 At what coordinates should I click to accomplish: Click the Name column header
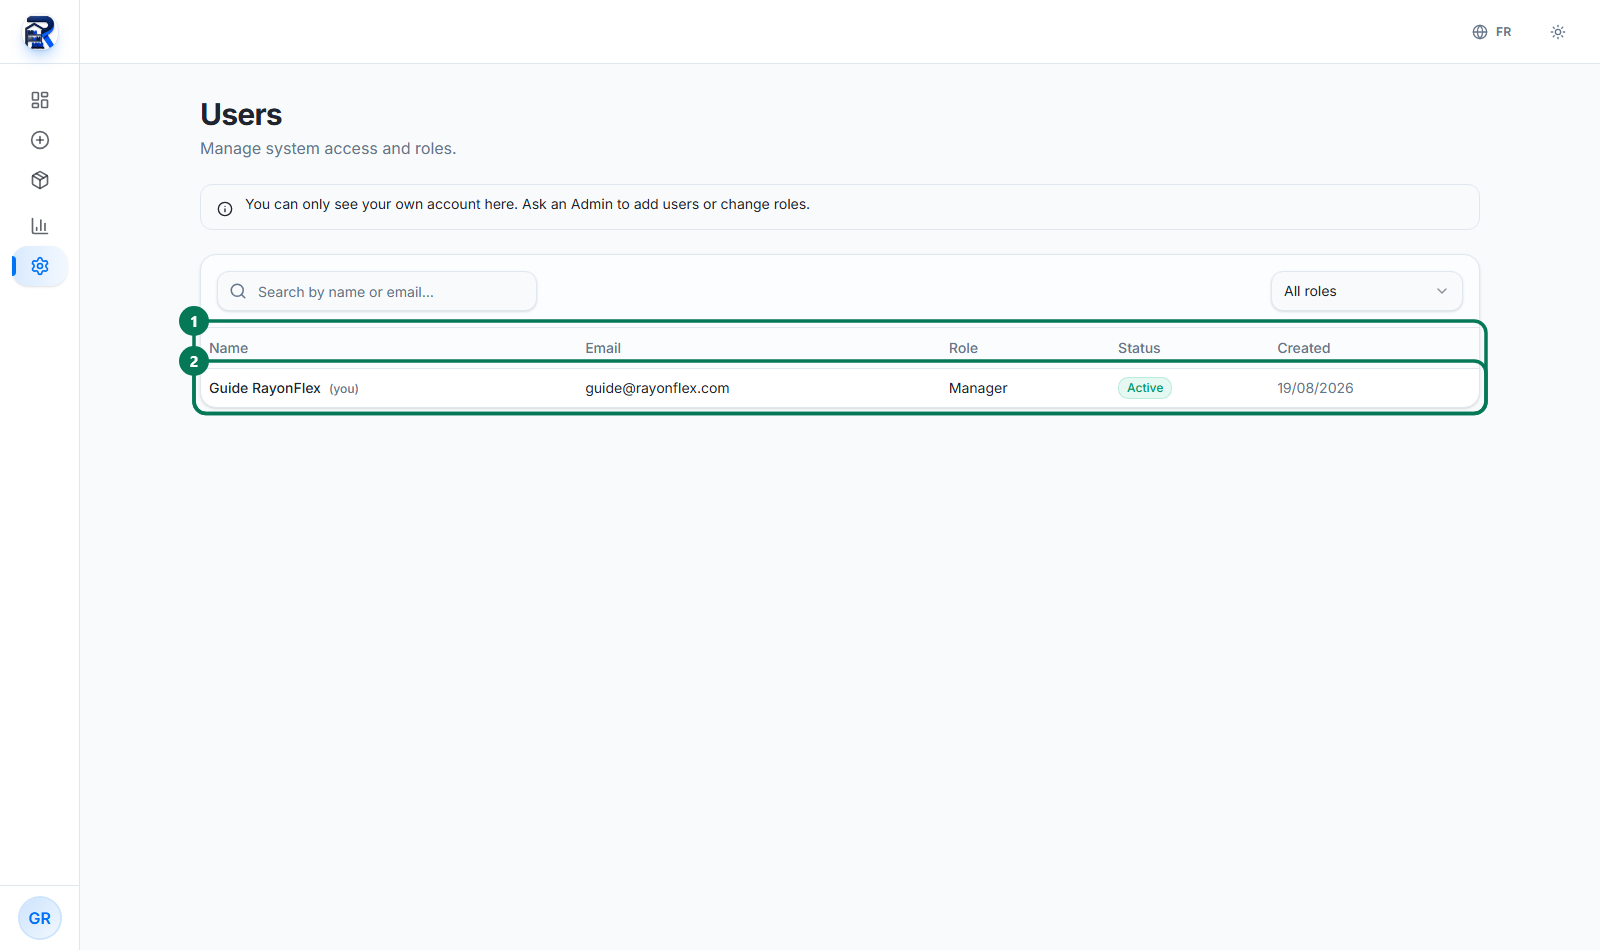click(x=229, y=348)
